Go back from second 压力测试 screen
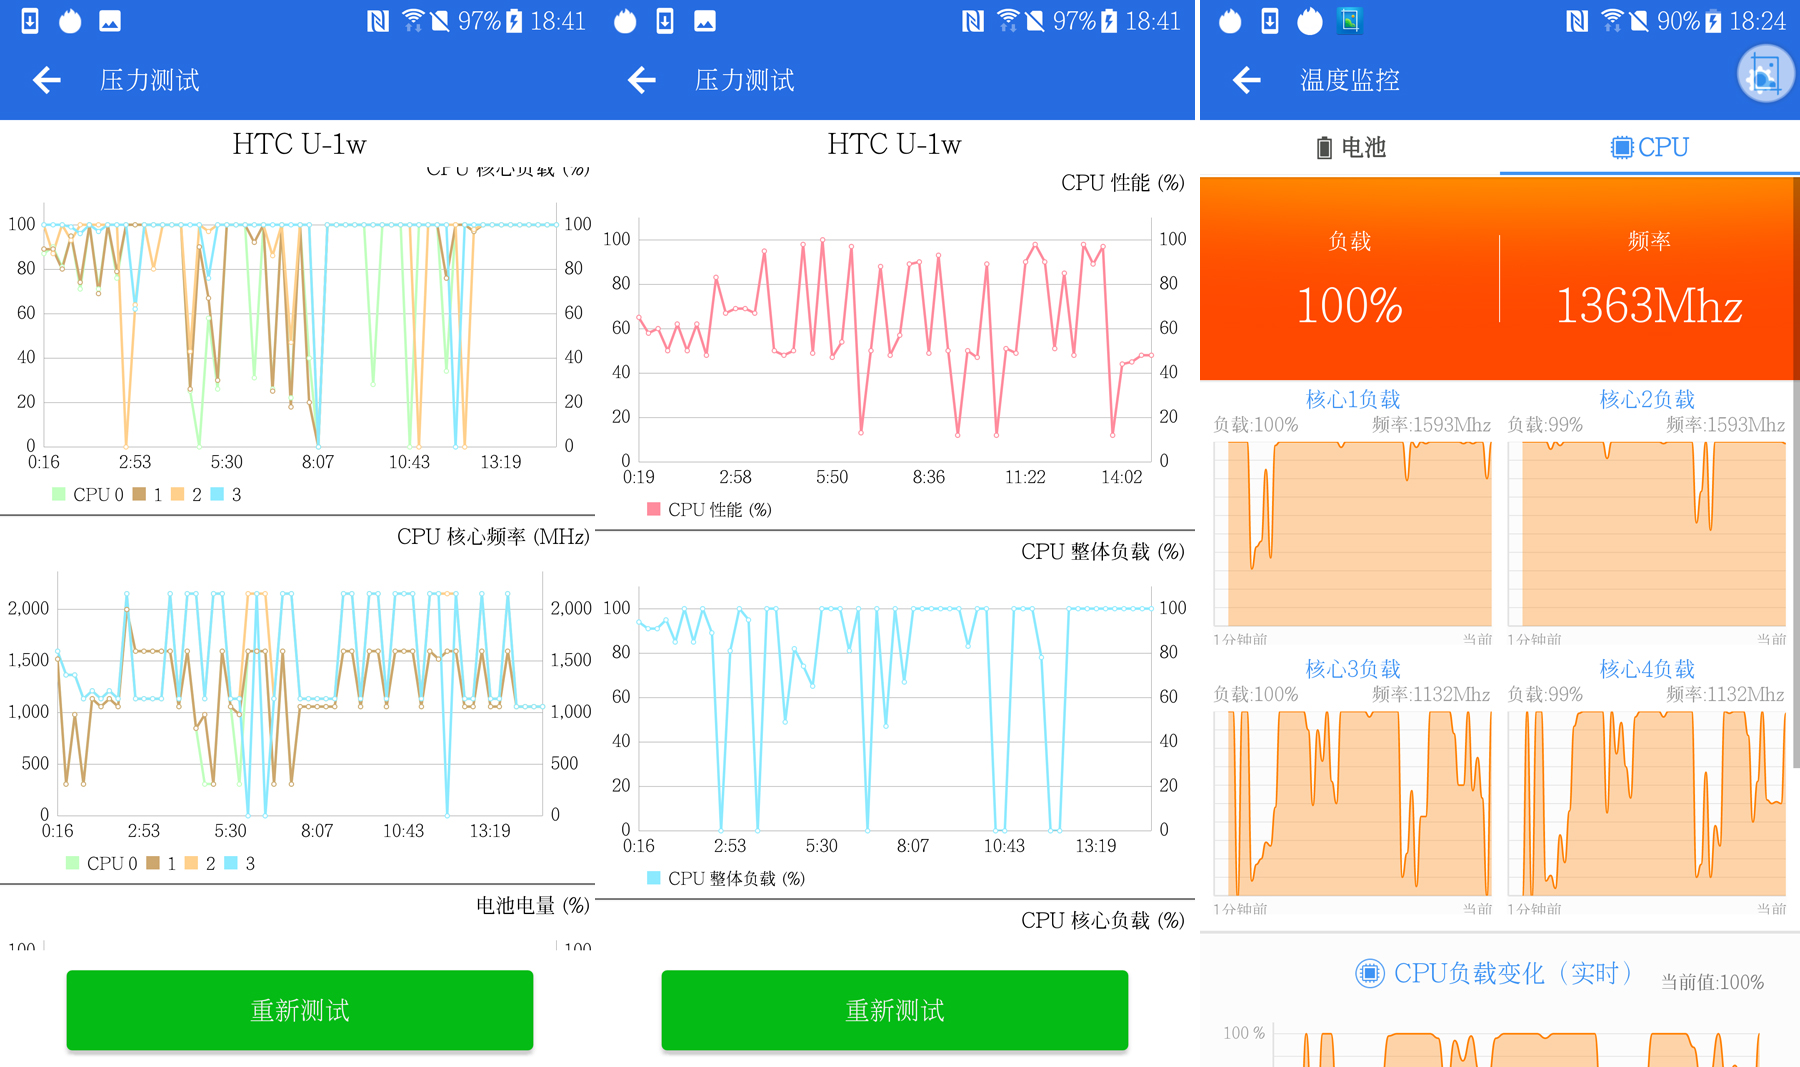Viewport: 1800px width, 1067px height. click(642, 80)
